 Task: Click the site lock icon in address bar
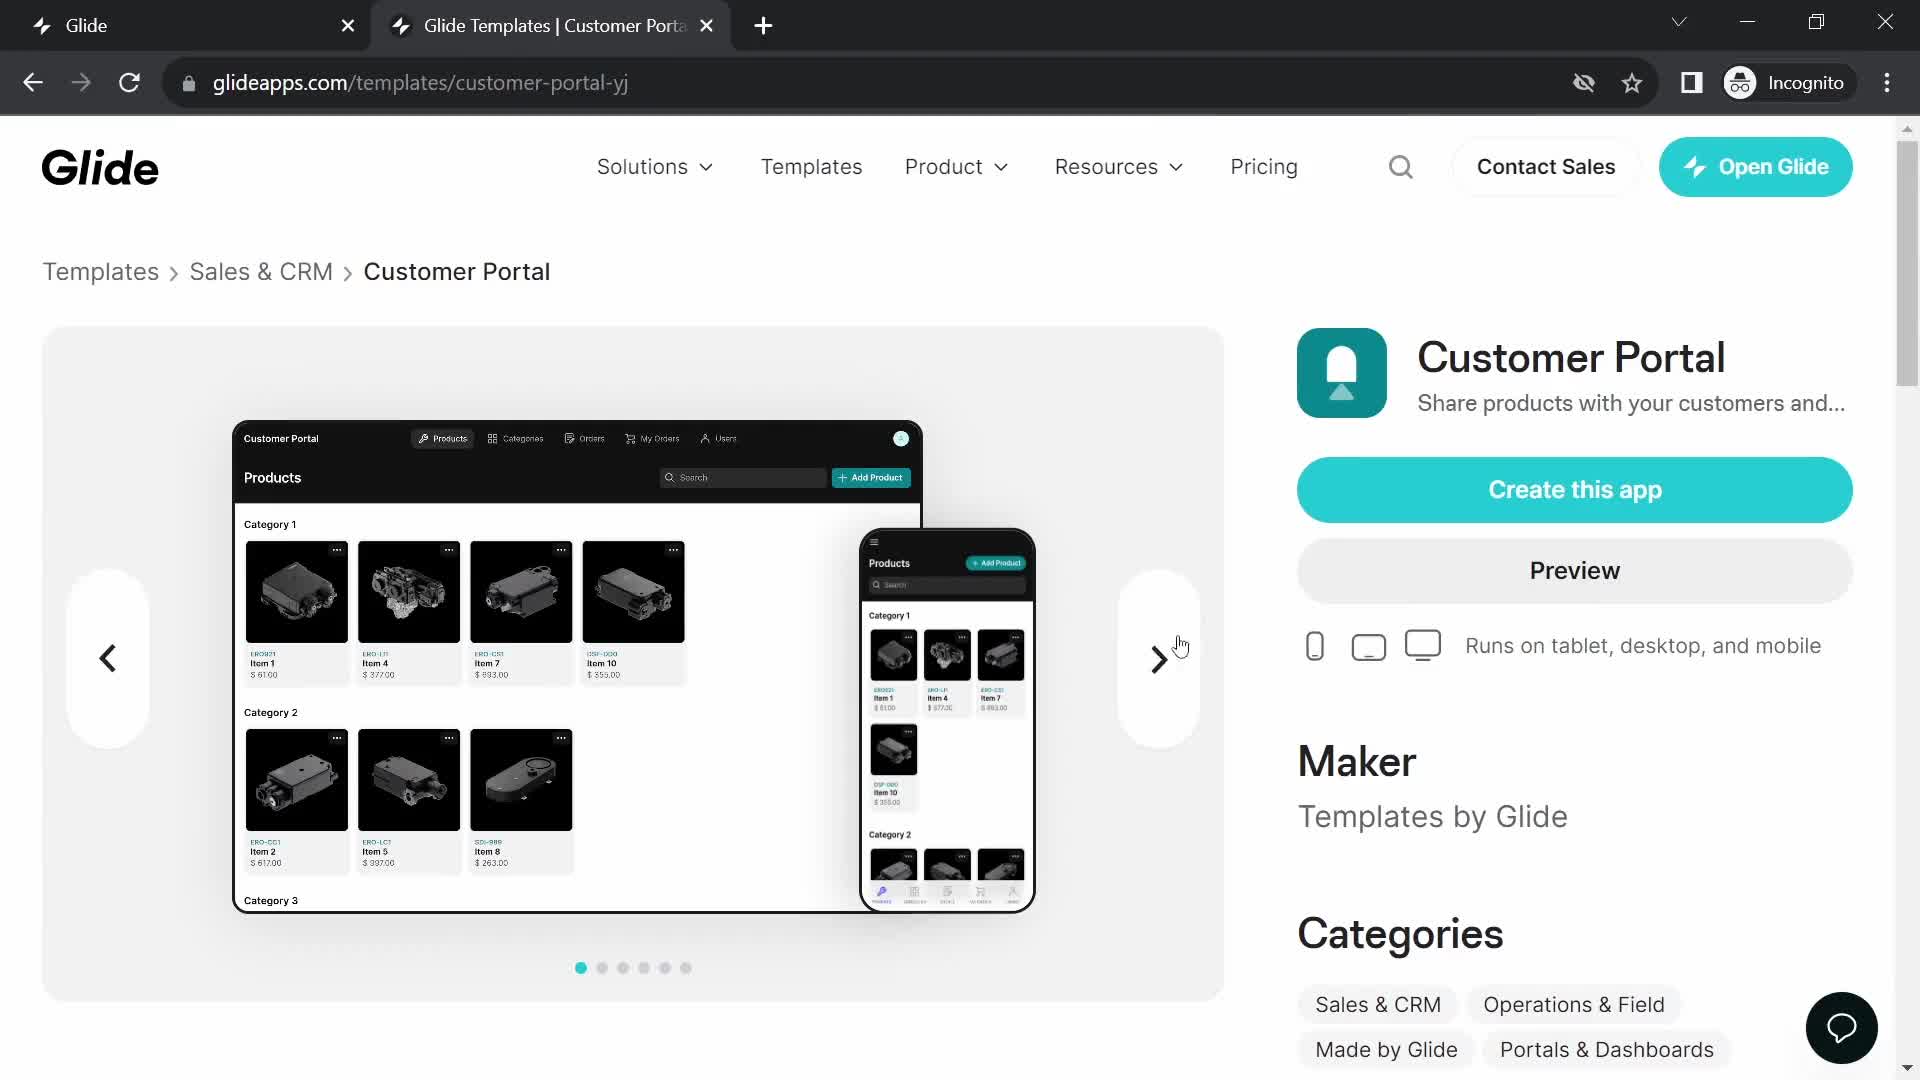[189, 84]
